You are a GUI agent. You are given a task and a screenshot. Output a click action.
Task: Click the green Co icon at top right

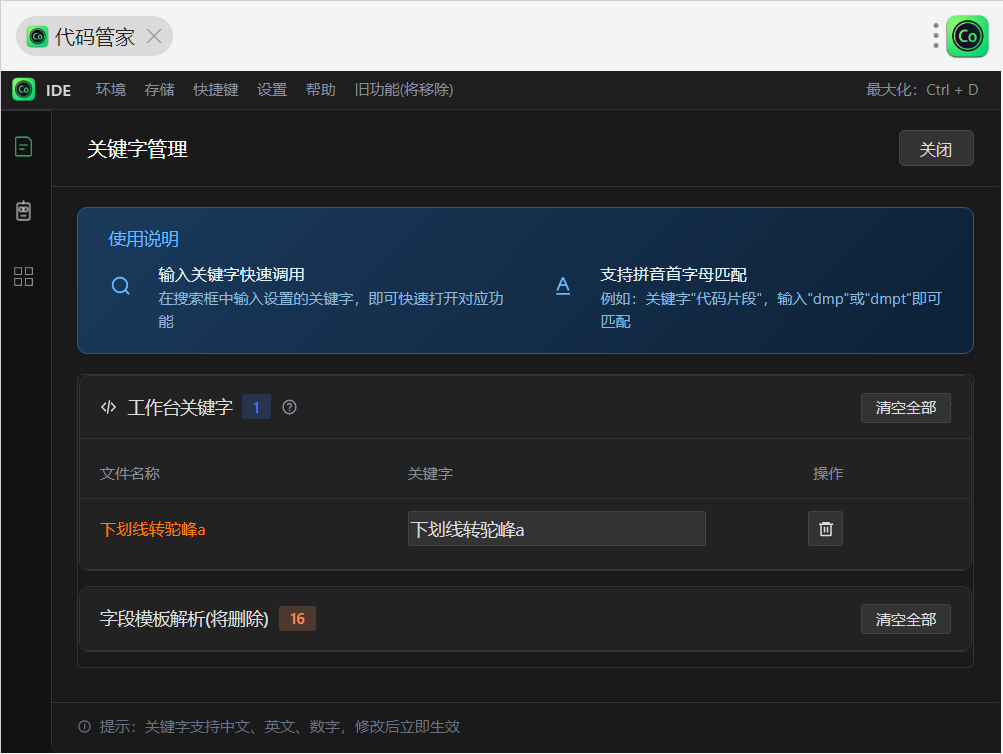(x=967, y=37)
